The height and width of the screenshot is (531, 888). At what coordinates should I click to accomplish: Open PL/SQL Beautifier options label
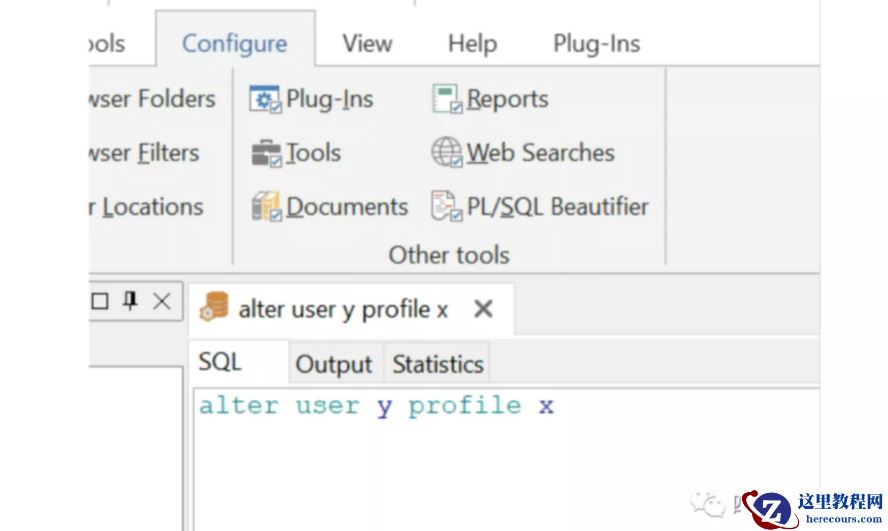(x=557, y=207)
